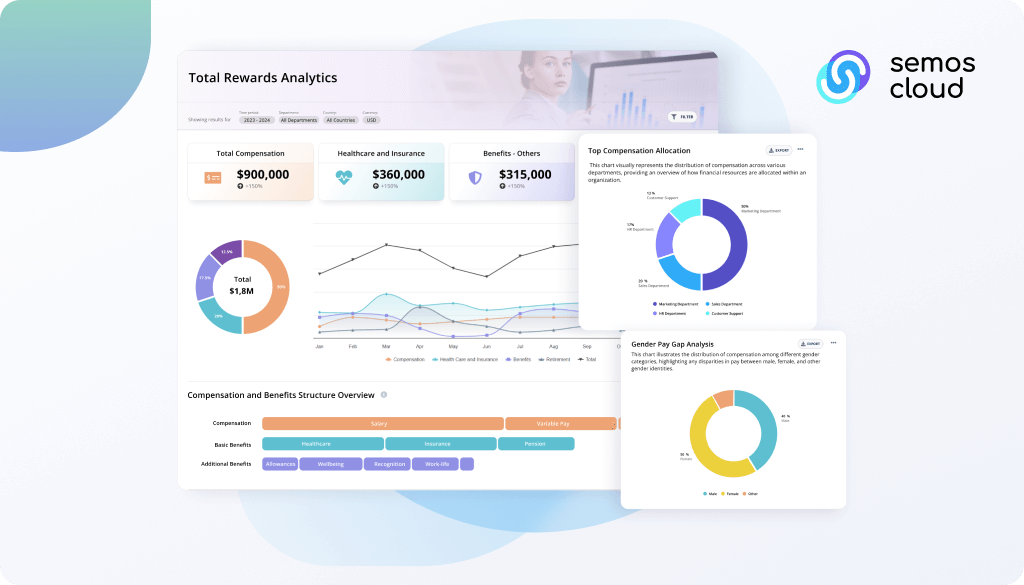The image size is (1024, 585).
Task: Open more options on Top Compensation Allocation card
Action: (x=801, y=150)
